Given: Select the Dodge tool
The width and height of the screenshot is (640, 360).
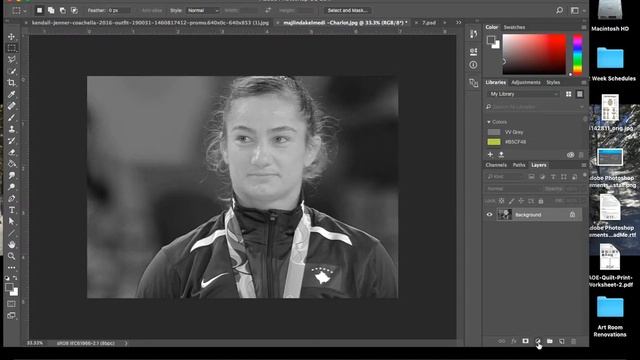Looking at the screenshot, I should pyautogui.click(x=11, y=187).
